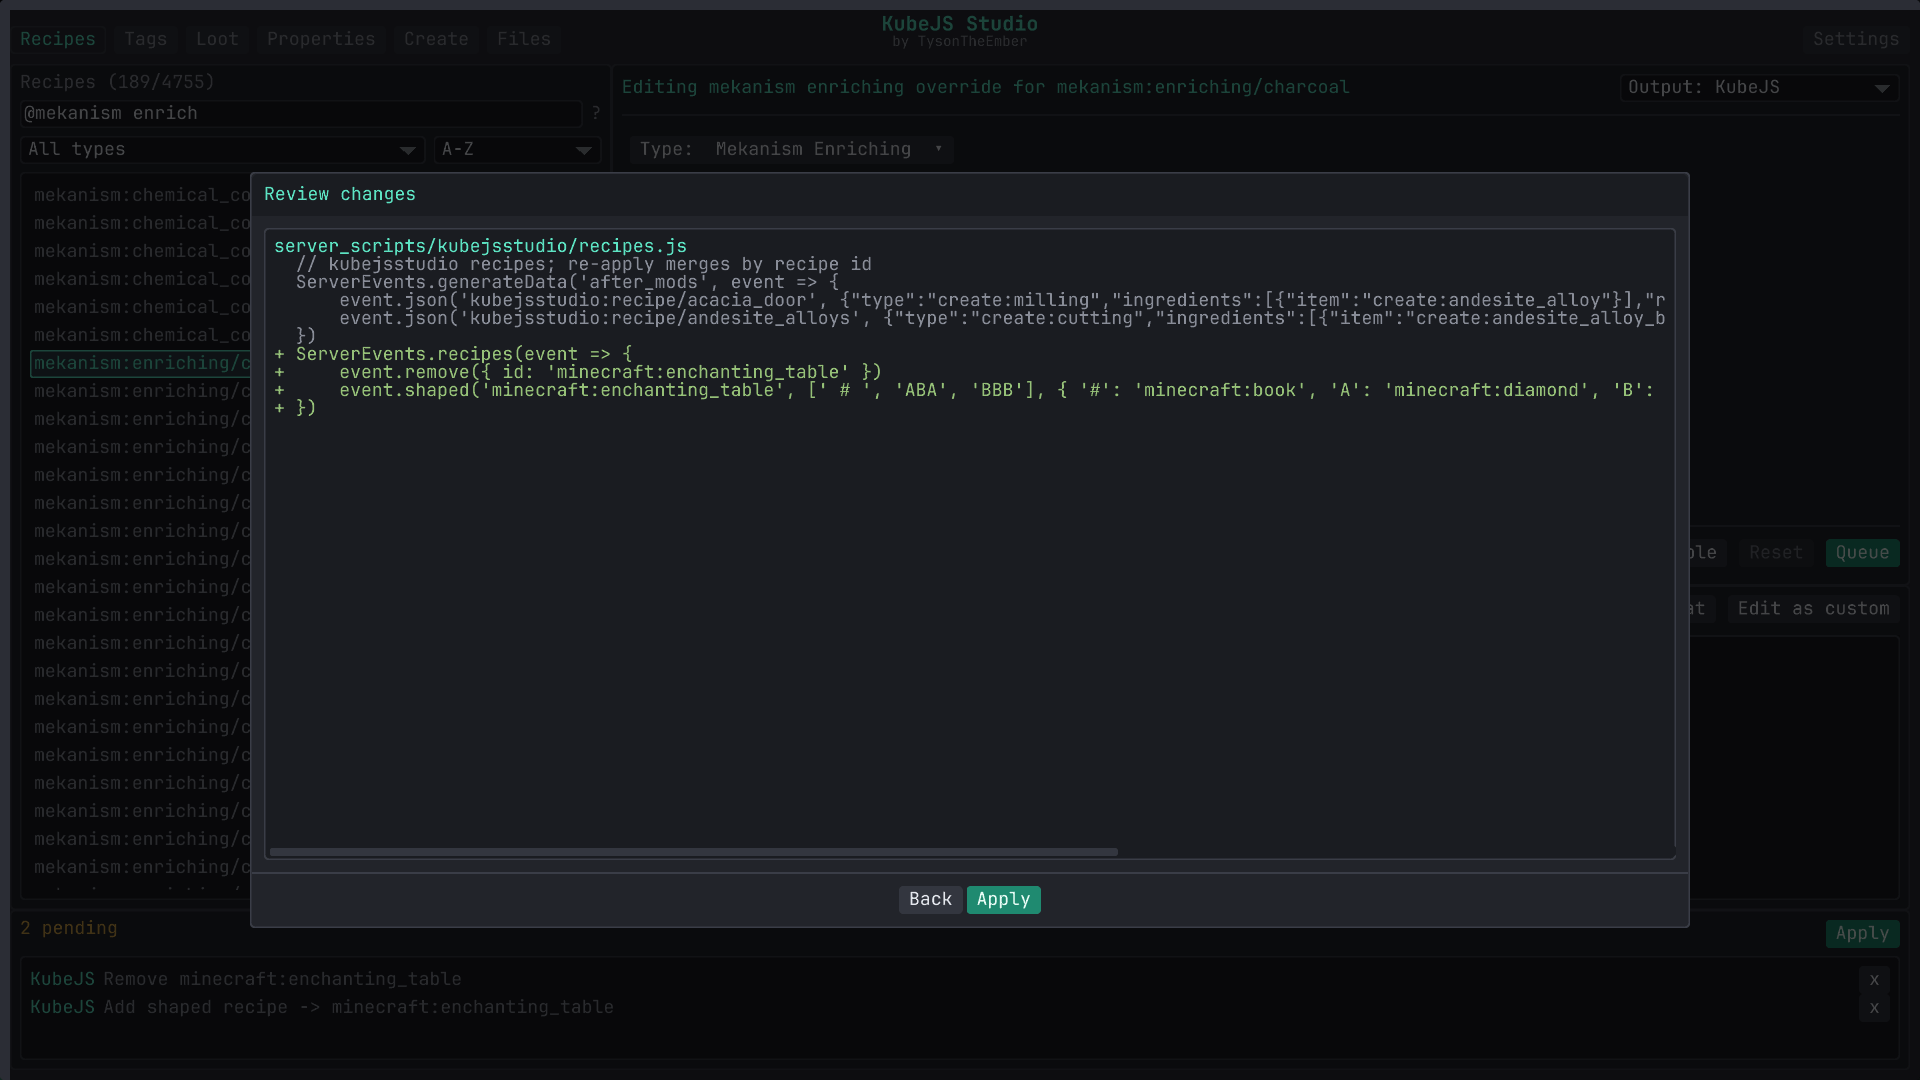1920x1080 pixels.
Task: Reset the recipe editor
Action: (x=1776, y=553)
